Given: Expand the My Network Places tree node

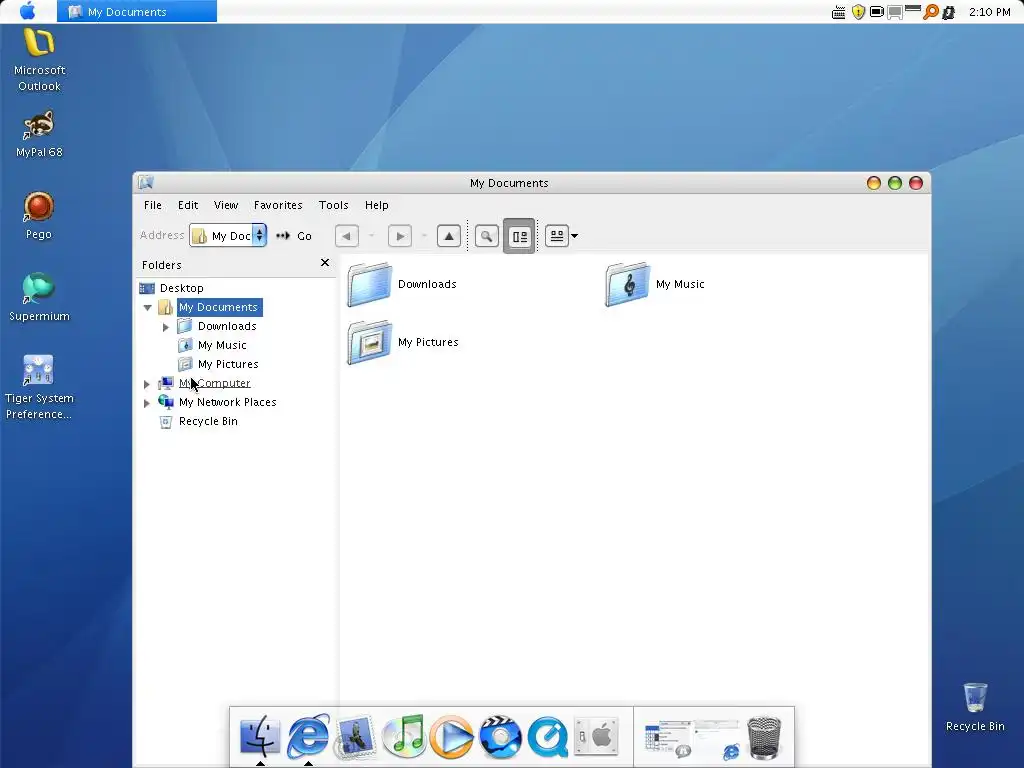Looking at the screenshot, I should (147, 403).
